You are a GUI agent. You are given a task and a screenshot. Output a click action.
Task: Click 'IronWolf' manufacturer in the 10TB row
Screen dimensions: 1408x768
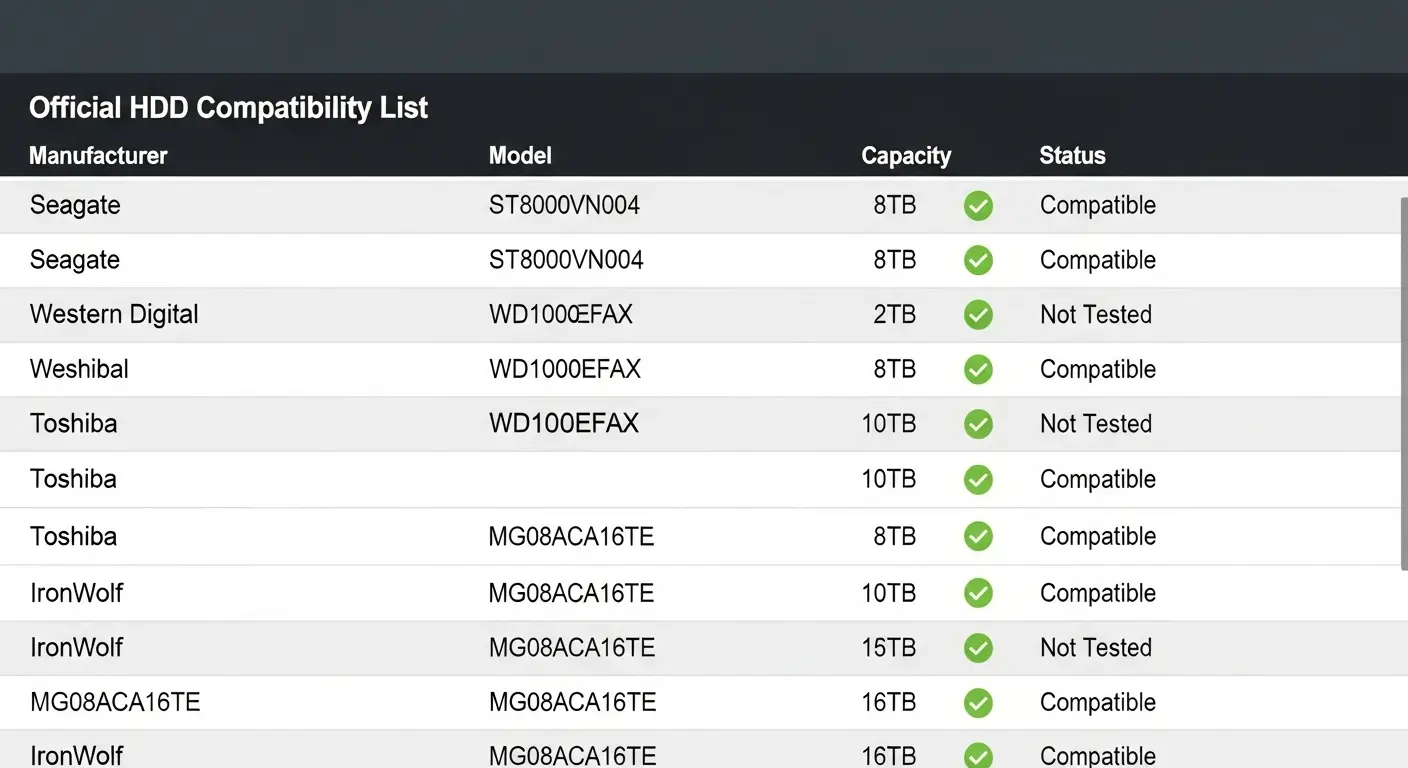(x=76, y=593)
